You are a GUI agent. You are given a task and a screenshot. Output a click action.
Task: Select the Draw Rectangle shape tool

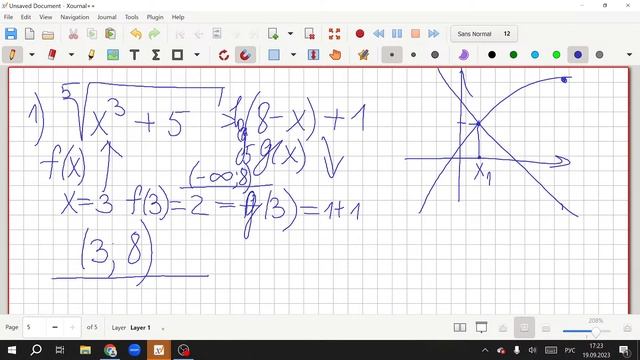pos(178,55)
